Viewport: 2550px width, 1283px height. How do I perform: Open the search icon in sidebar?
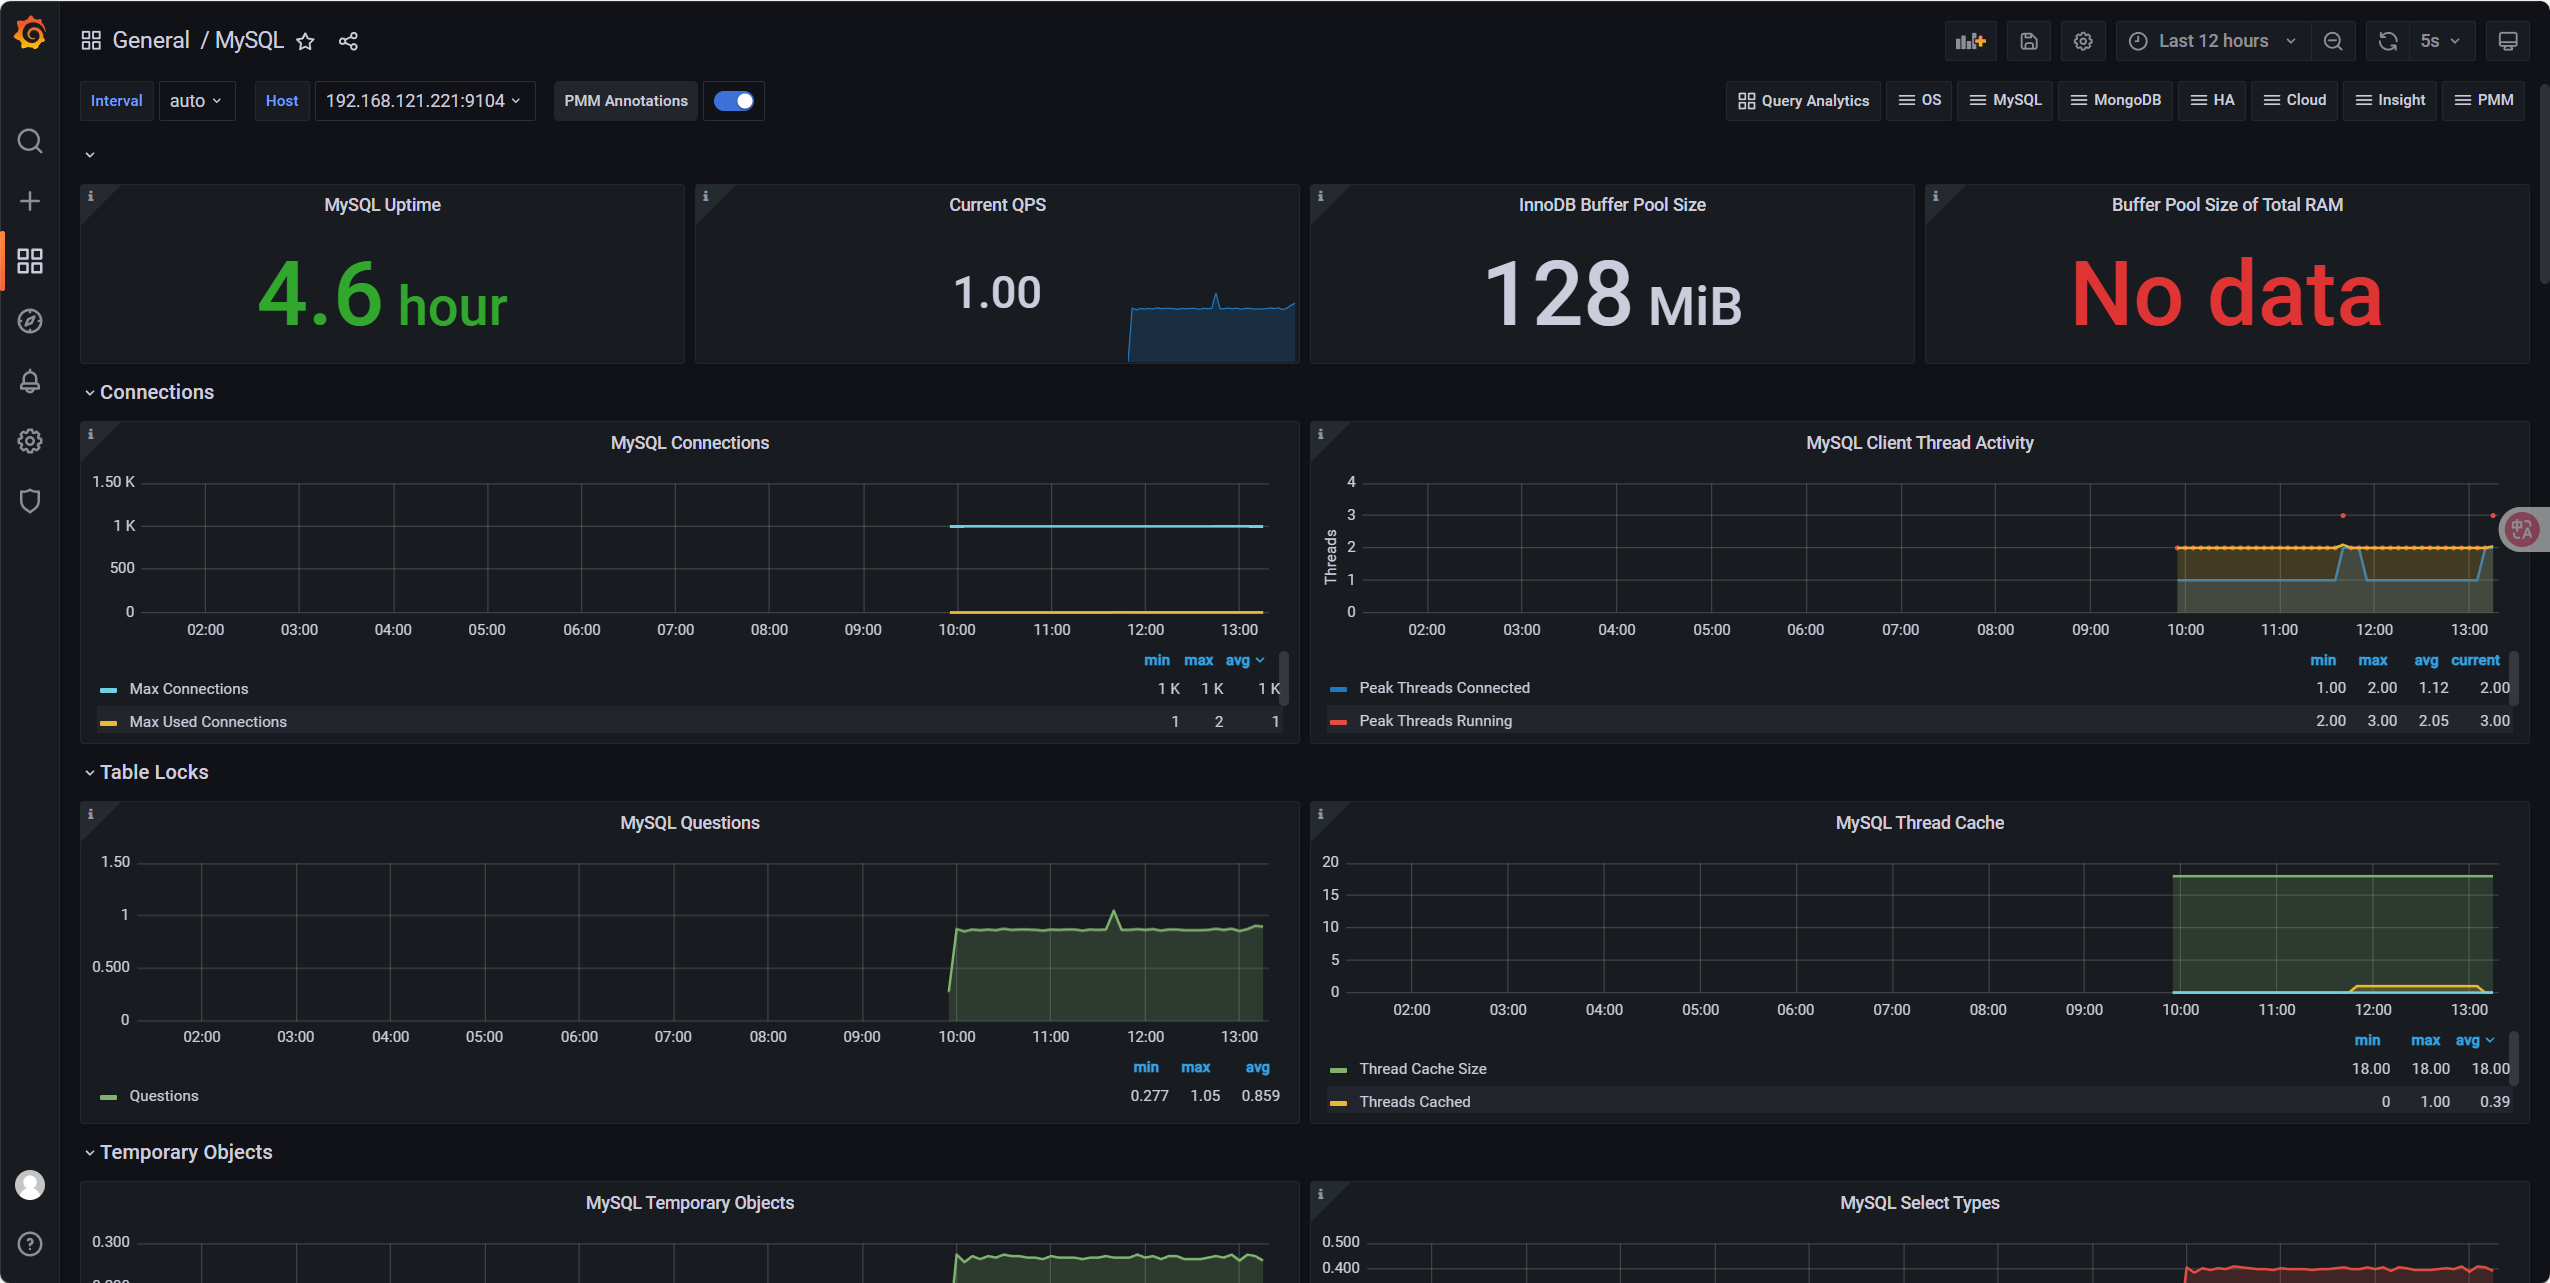click(x=30, y=141)
